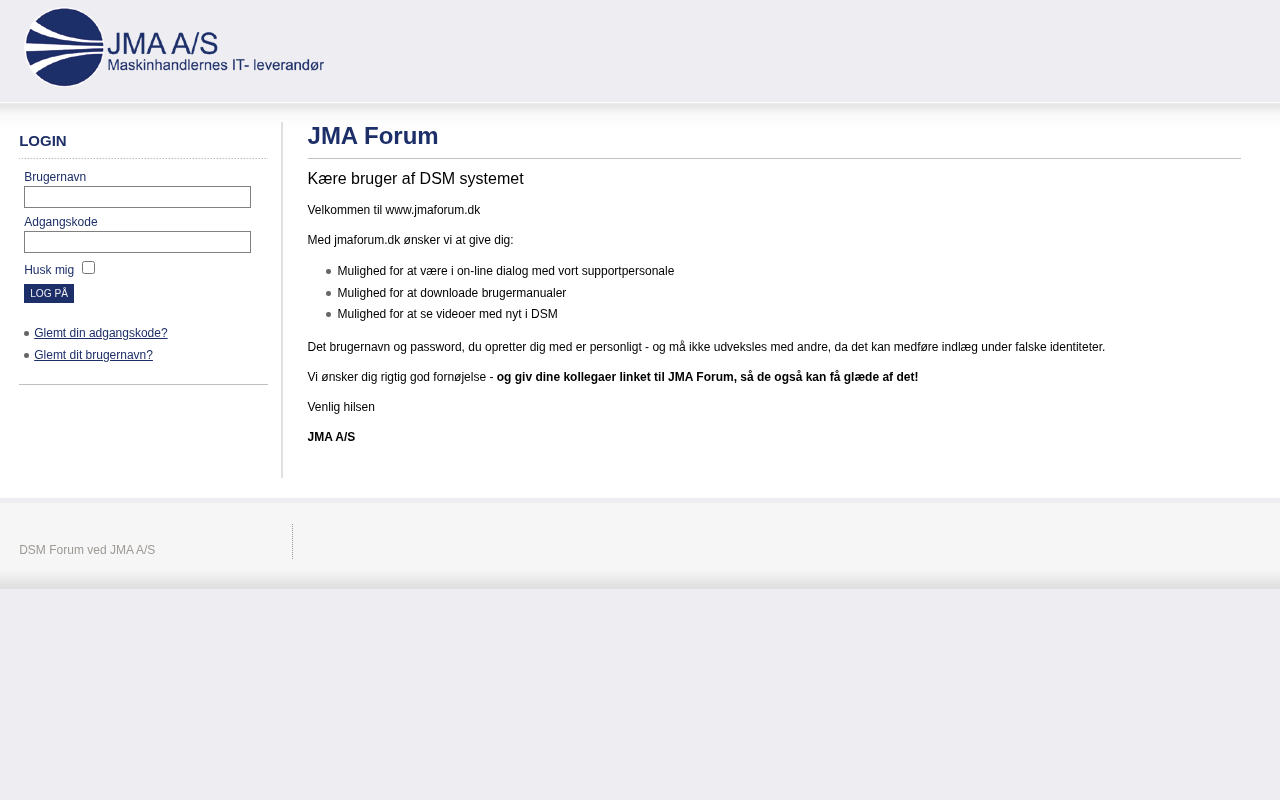Click the Velkommen til www.jmaforum.dk text
The width and height of the screenshot is (1280, 800).
(393, 210)
